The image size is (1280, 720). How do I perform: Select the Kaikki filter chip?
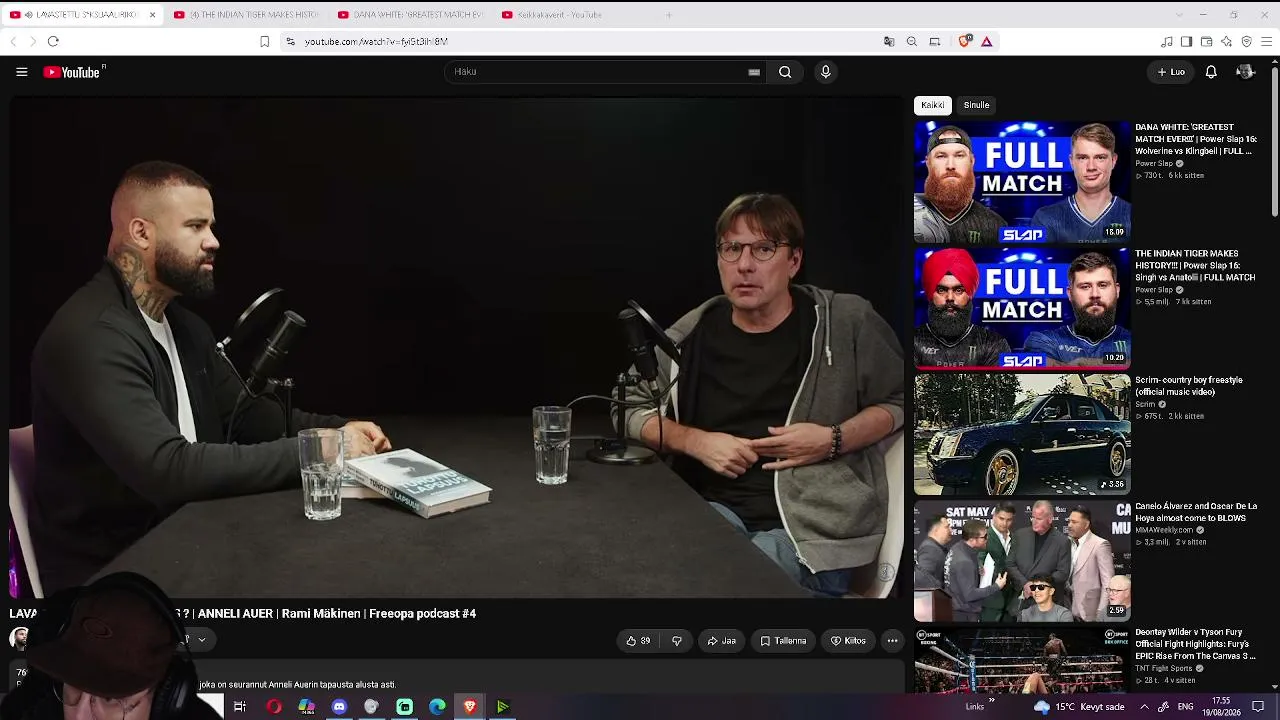pos(932,105)
